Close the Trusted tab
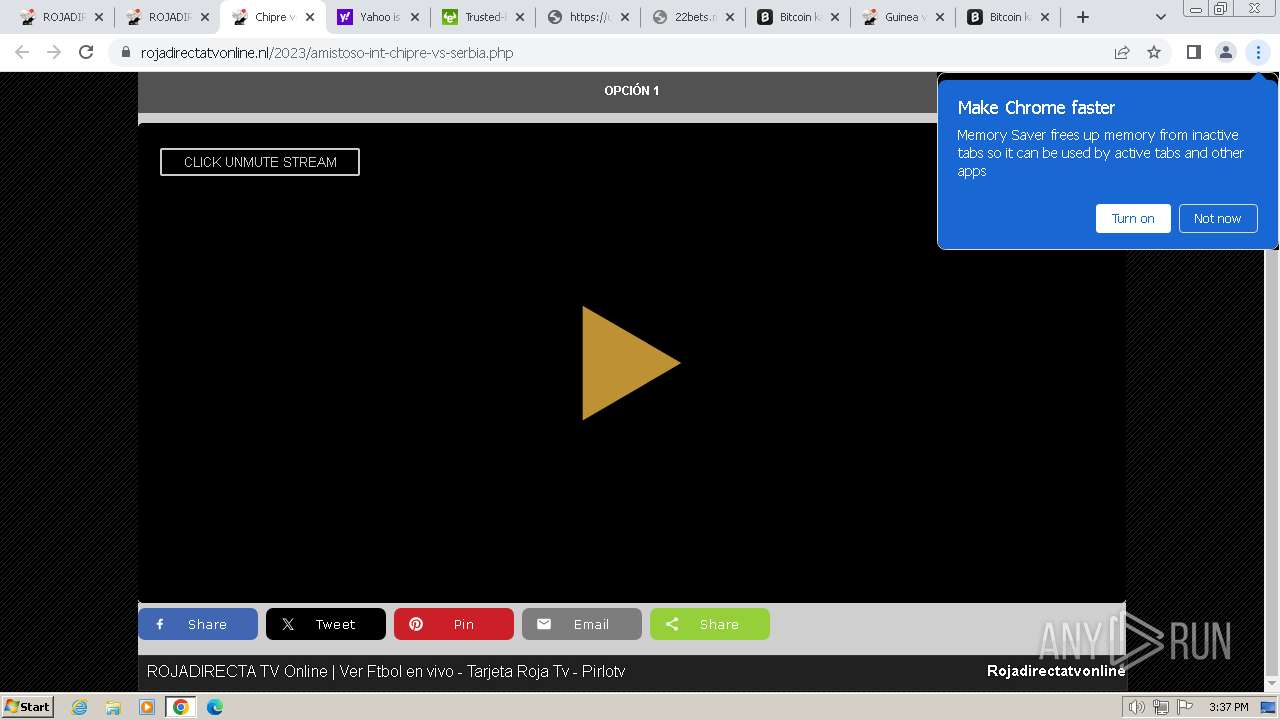 tap(520, 17)
